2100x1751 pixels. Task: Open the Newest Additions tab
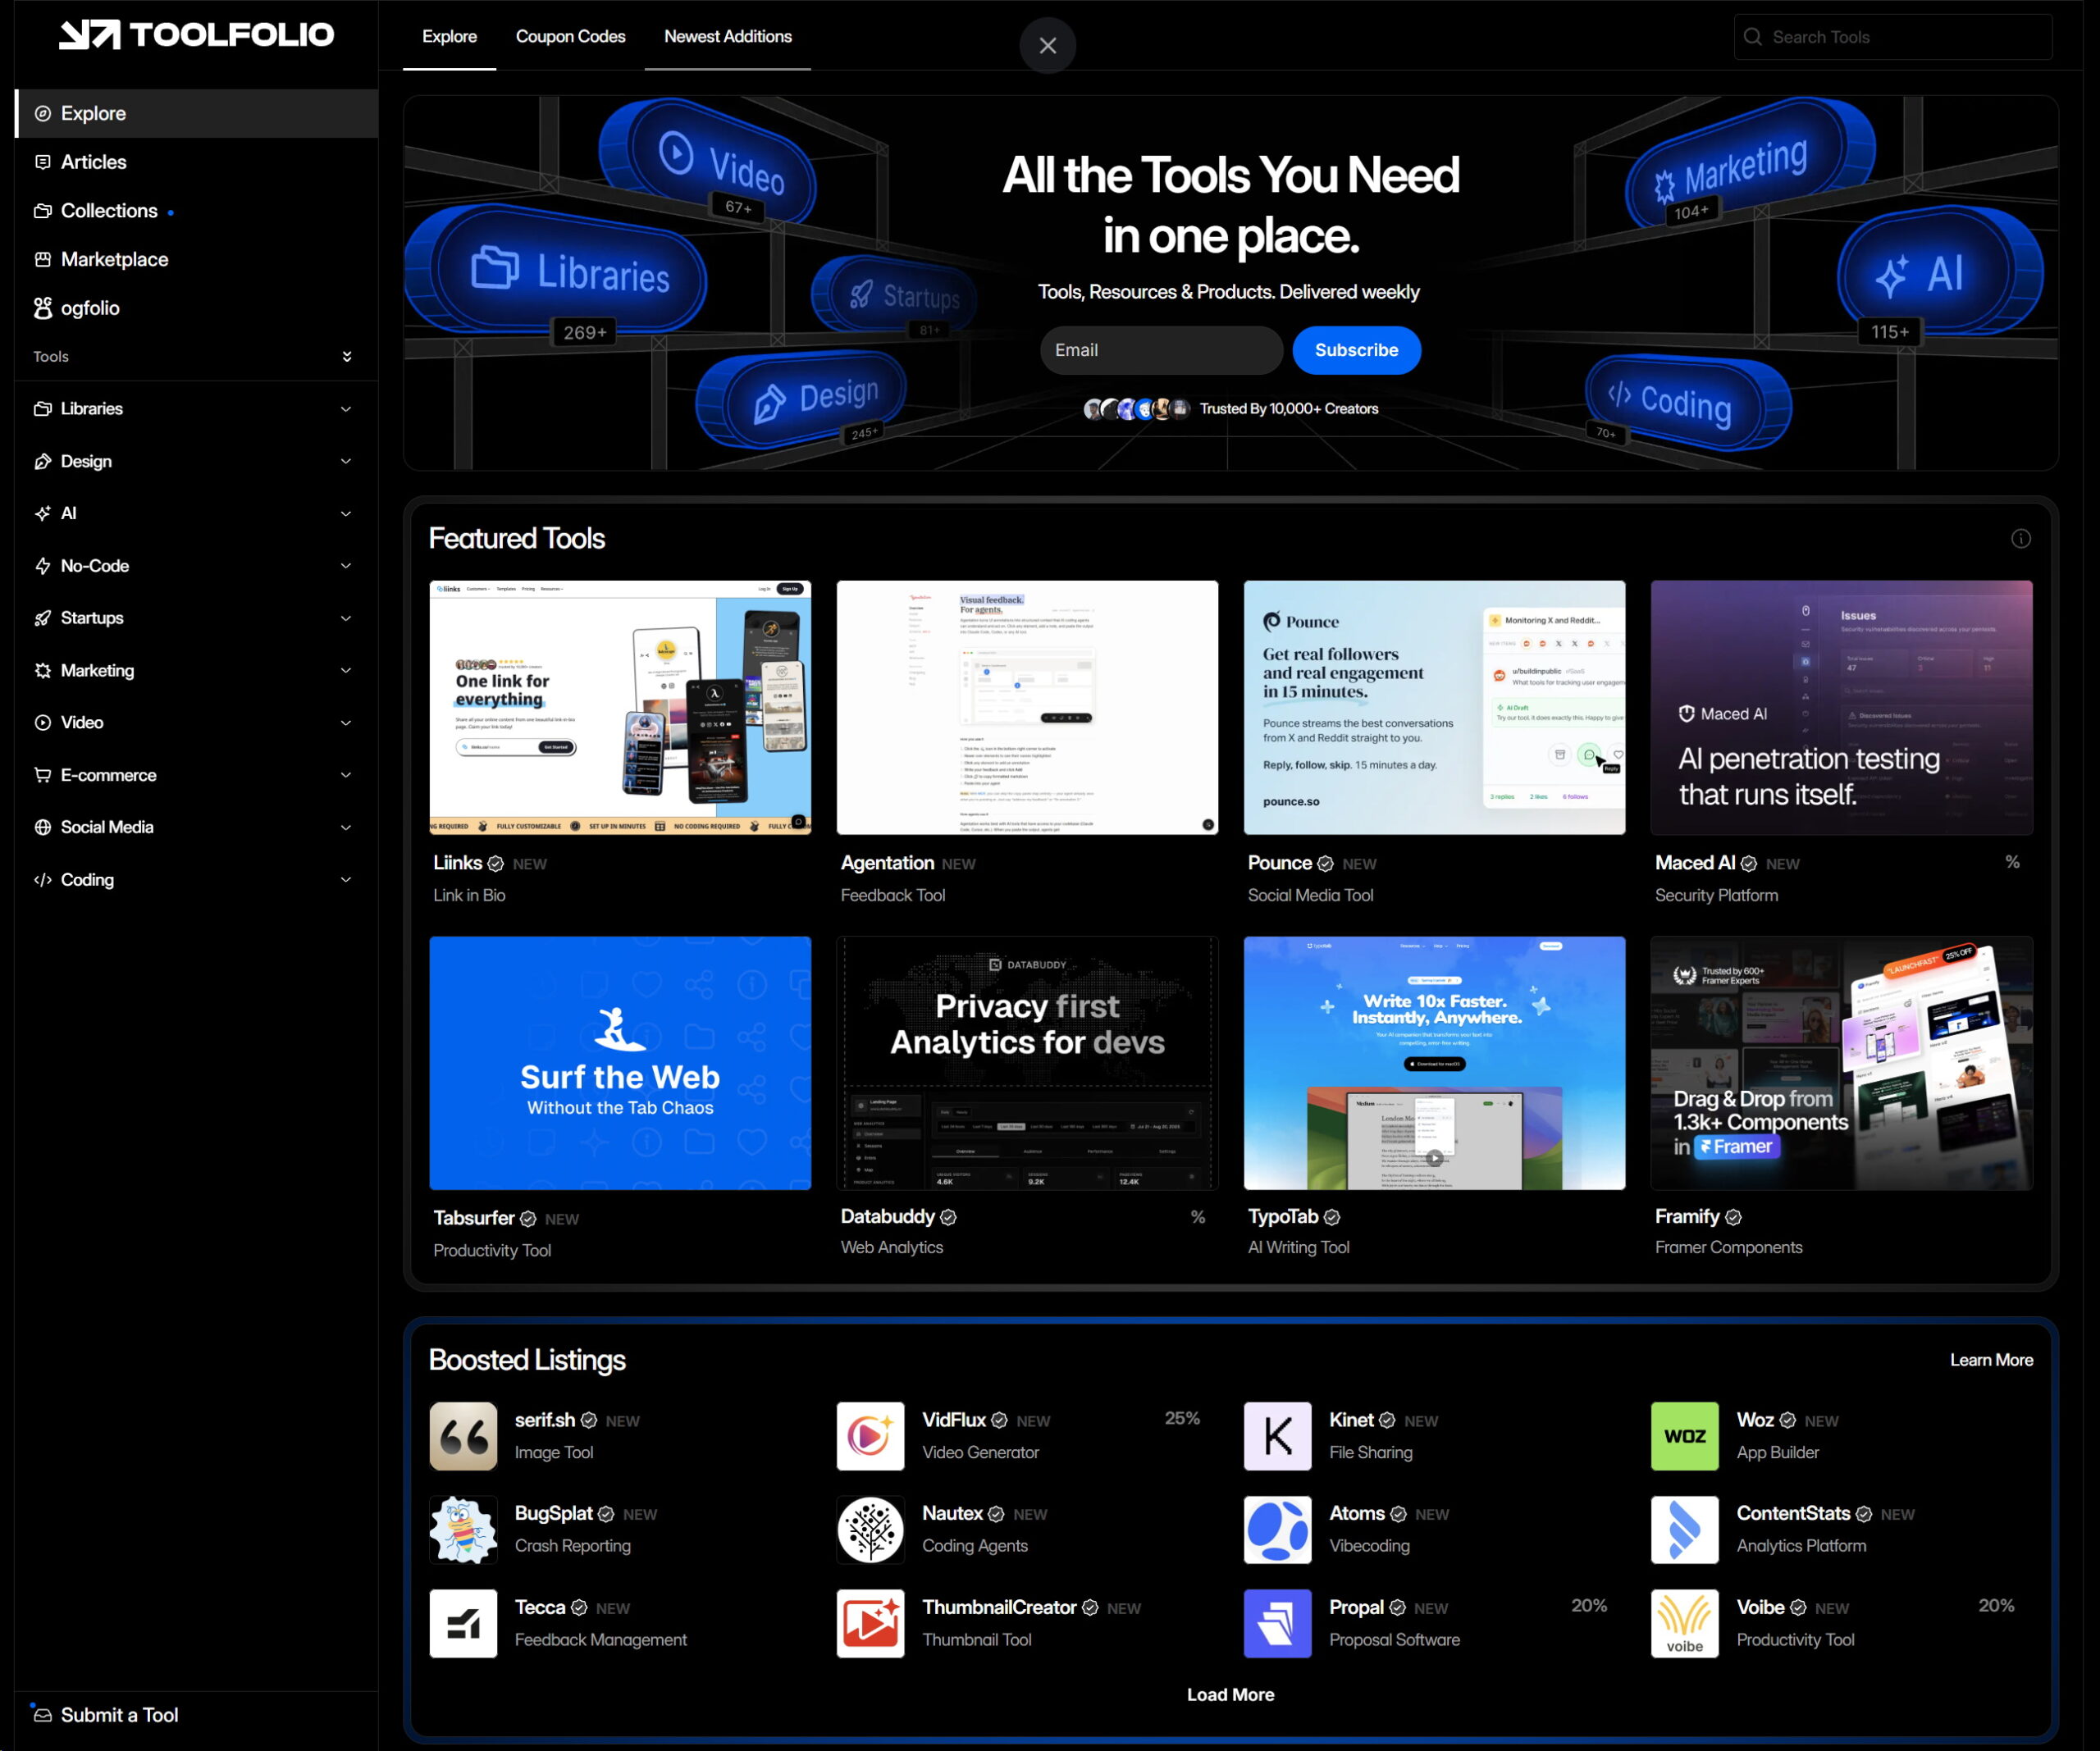click(x=727, y=37)
